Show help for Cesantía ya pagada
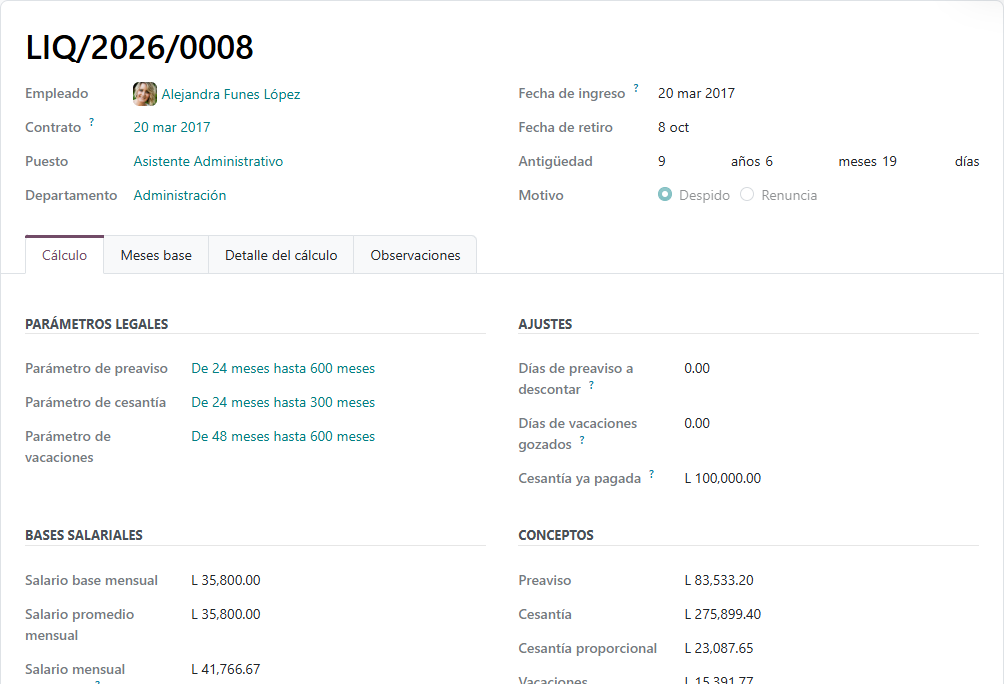This screenshot has width=1004, height=684. 651,473
